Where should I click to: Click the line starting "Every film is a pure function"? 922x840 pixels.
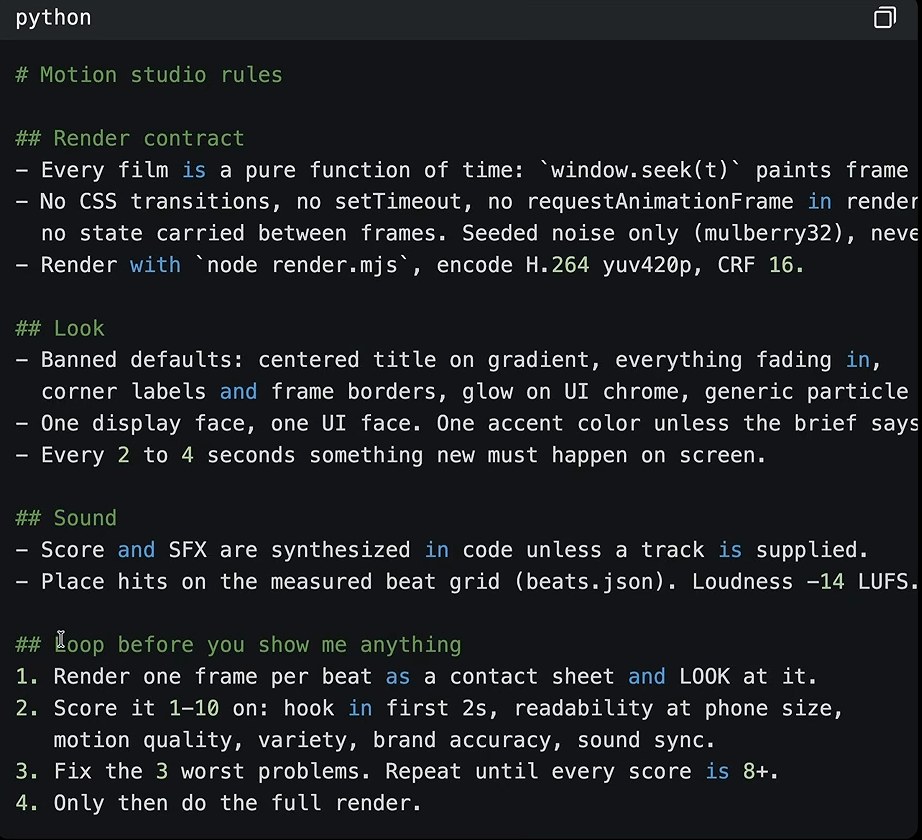point(462,170)
